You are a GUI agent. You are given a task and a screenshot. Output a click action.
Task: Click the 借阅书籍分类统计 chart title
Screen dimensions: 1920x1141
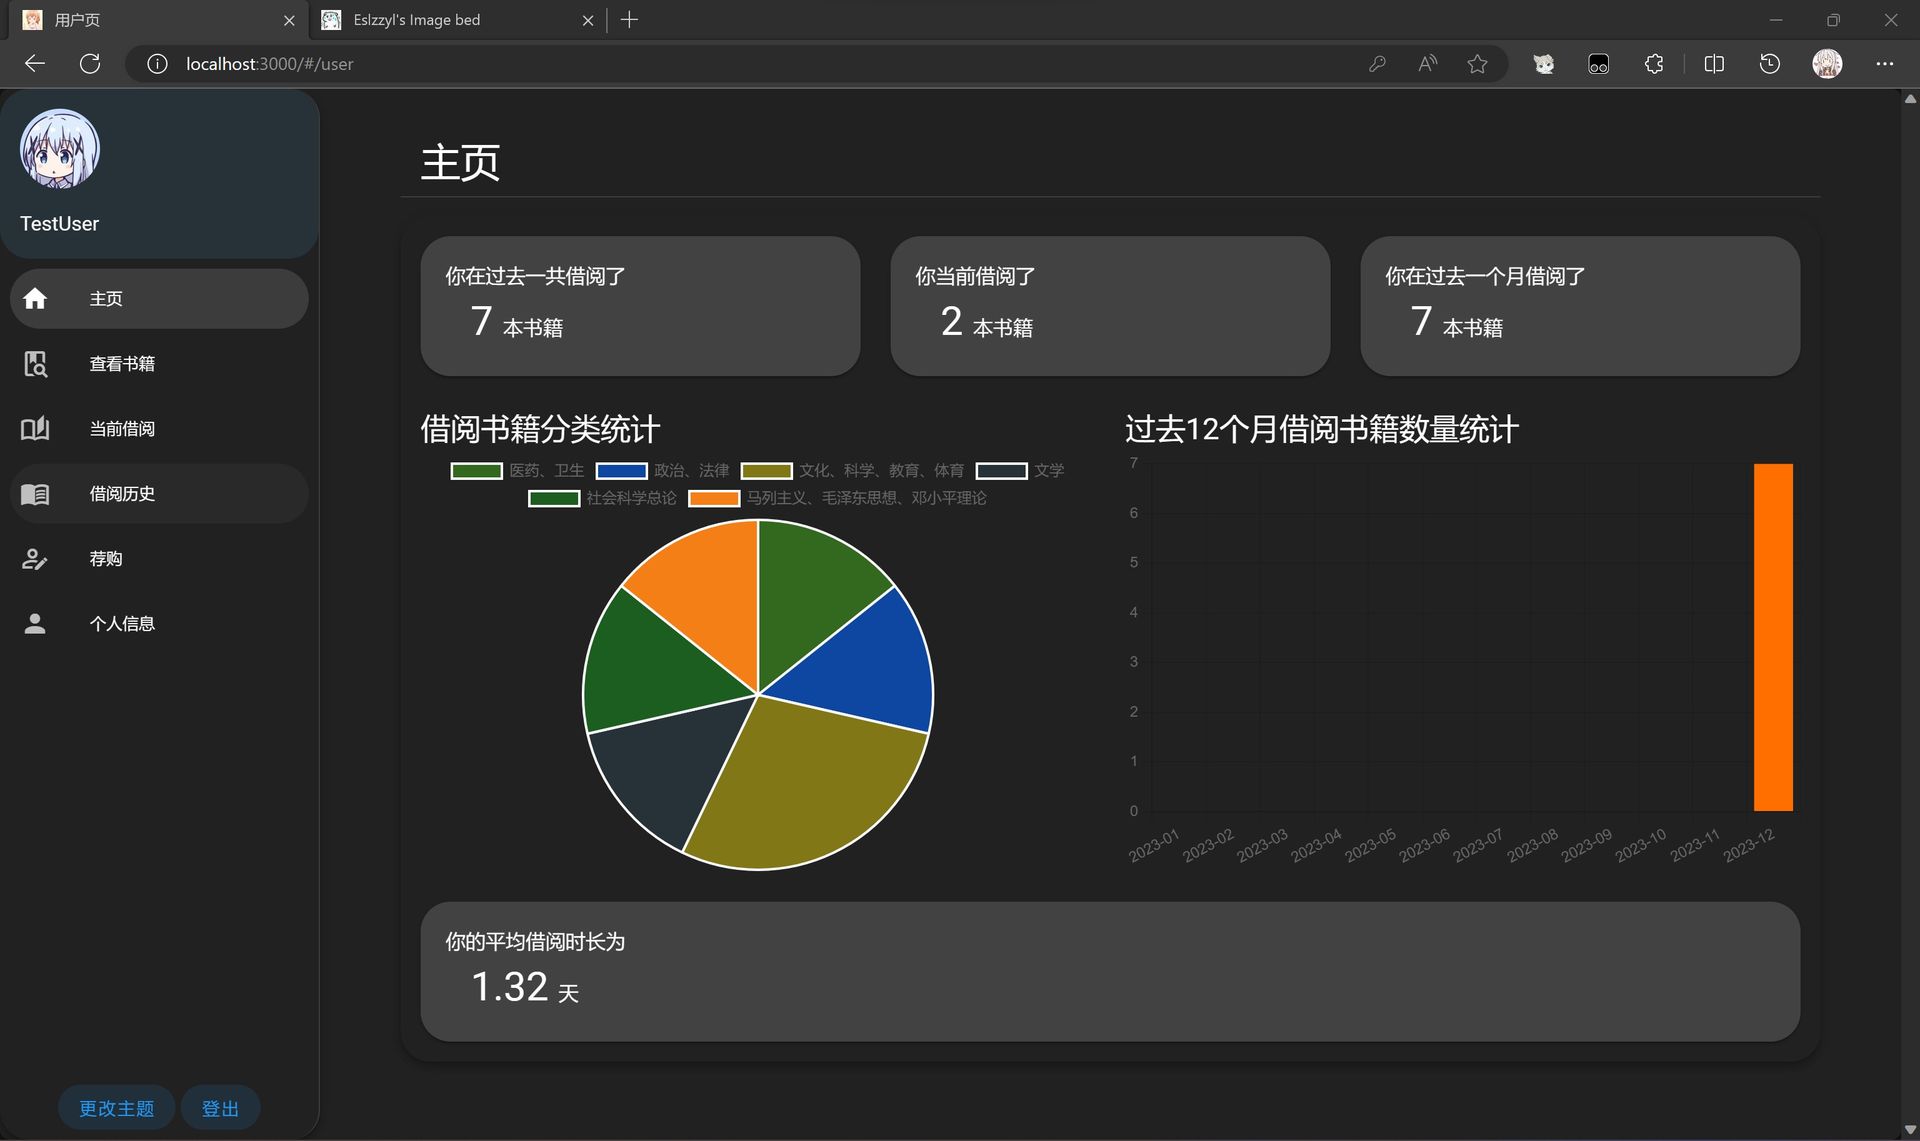click(540, 429)
